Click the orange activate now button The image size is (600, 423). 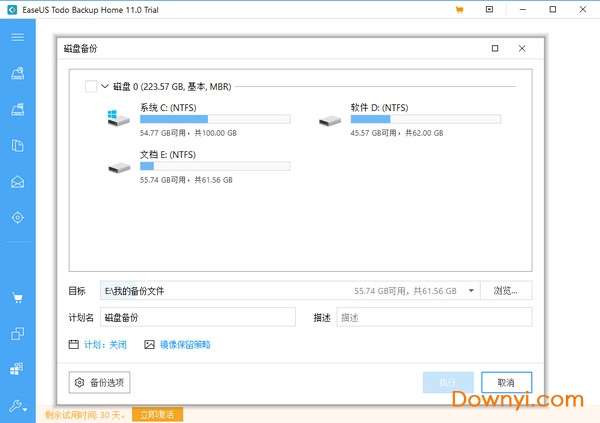pos(157,415)
